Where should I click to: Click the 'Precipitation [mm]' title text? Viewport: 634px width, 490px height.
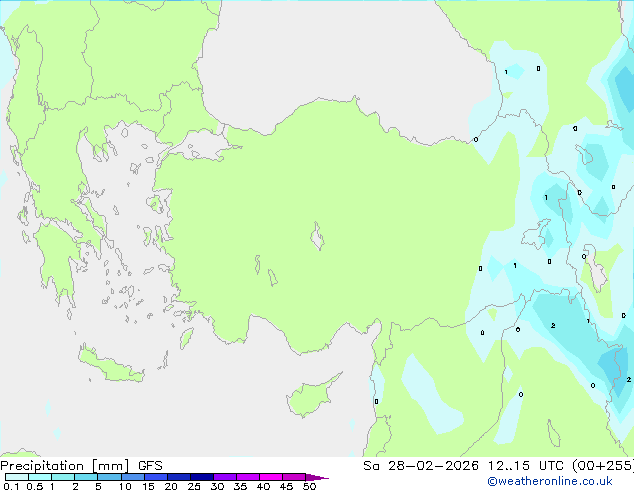click(x=65, y=466)
